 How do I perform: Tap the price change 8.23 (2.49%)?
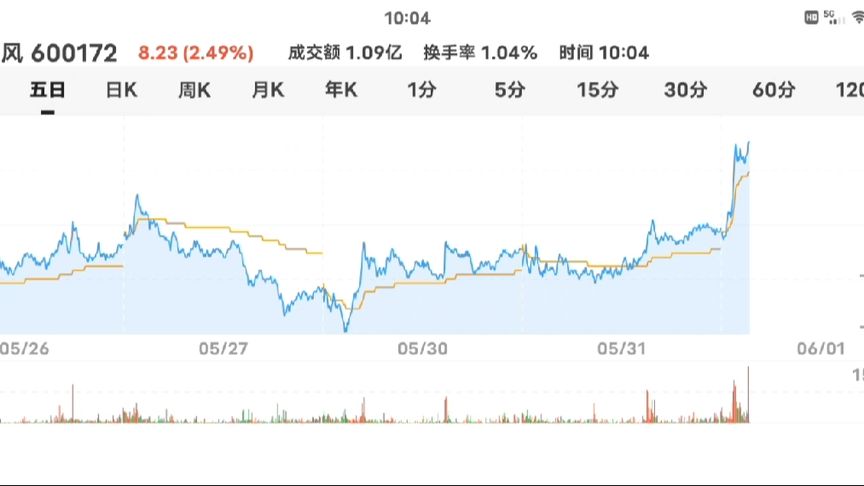click(196, 53)
